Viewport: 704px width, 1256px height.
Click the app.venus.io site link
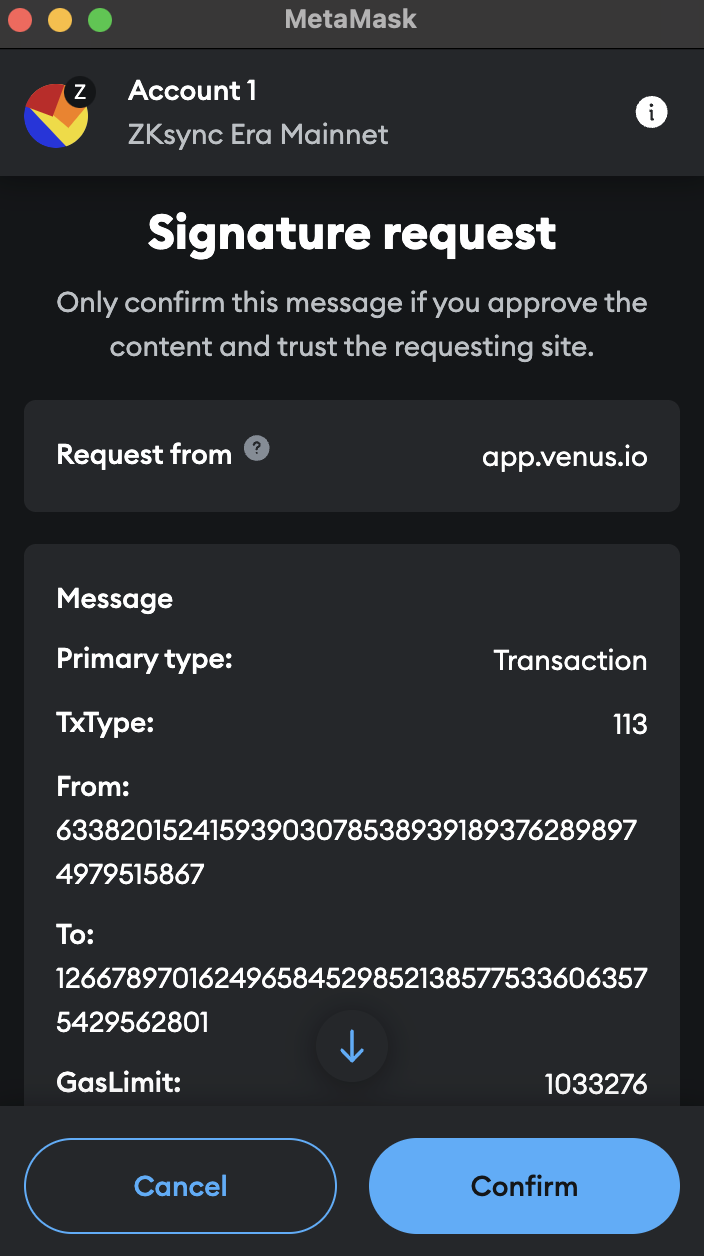(x=564, y=456)
